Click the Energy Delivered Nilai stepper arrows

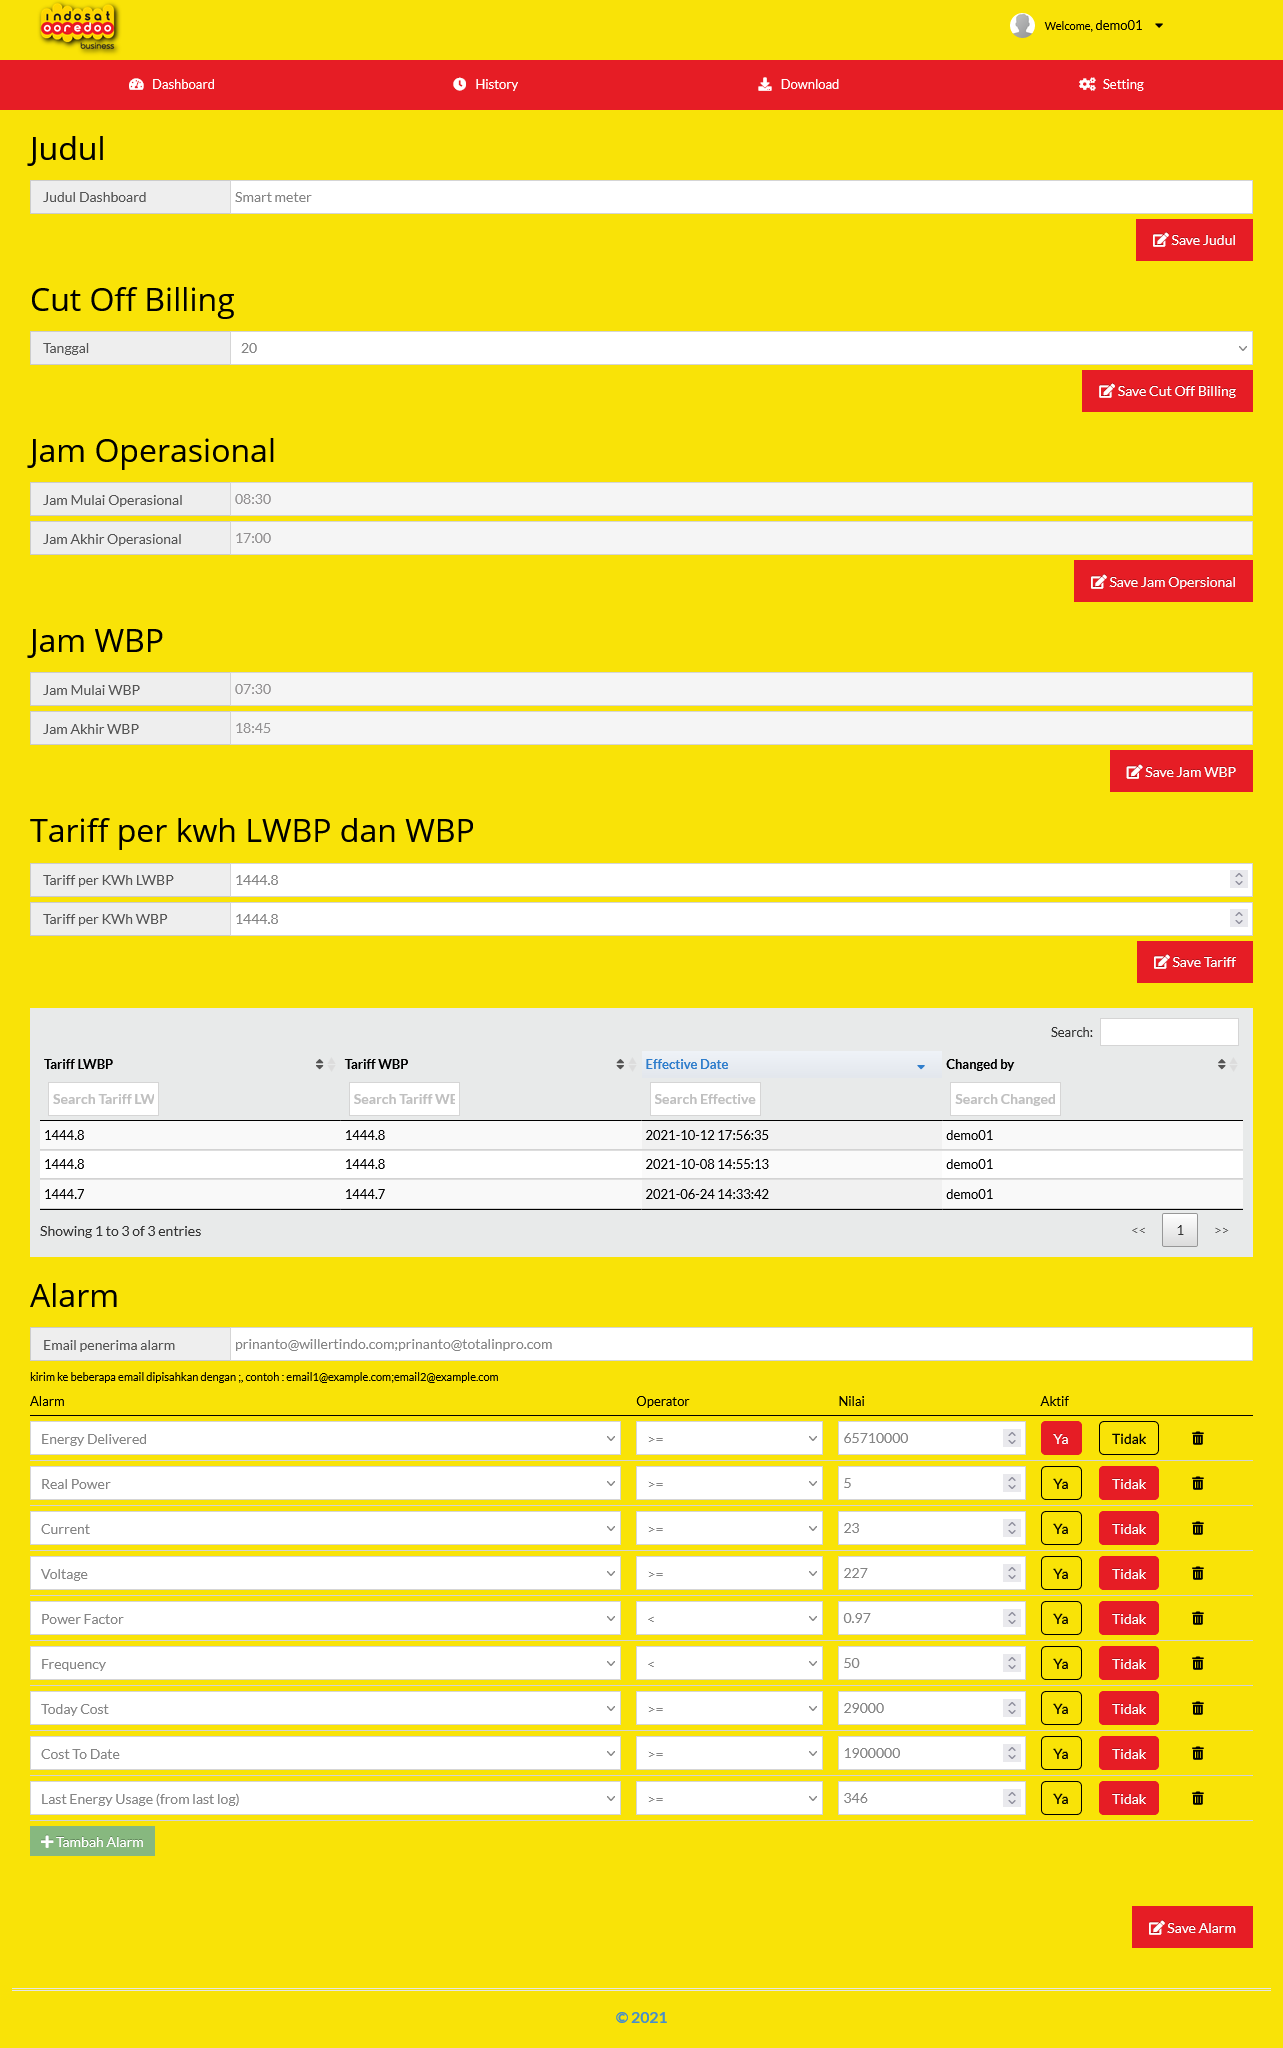1012,1438
